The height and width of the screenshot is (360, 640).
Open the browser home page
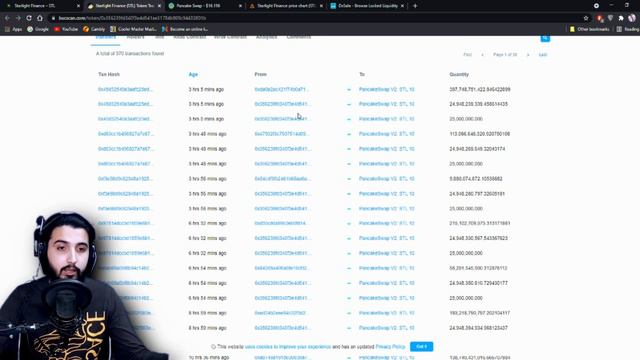(x=40, y=18)
